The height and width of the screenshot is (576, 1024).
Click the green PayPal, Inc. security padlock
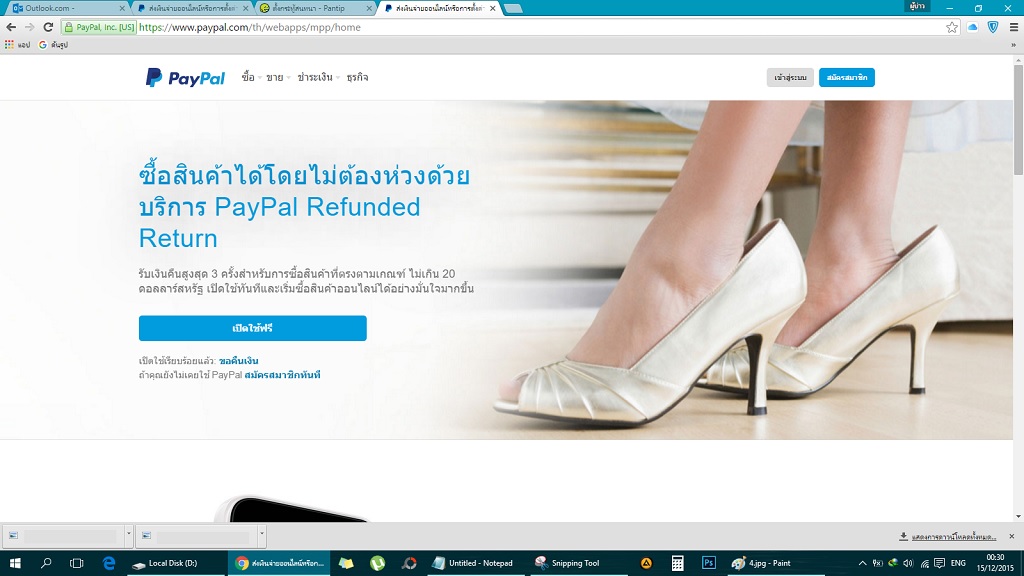point(69,27)
